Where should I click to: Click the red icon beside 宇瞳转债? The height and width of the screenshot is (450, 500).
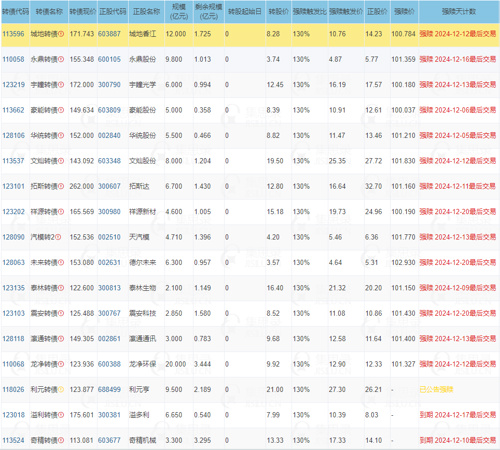(61, 85)
